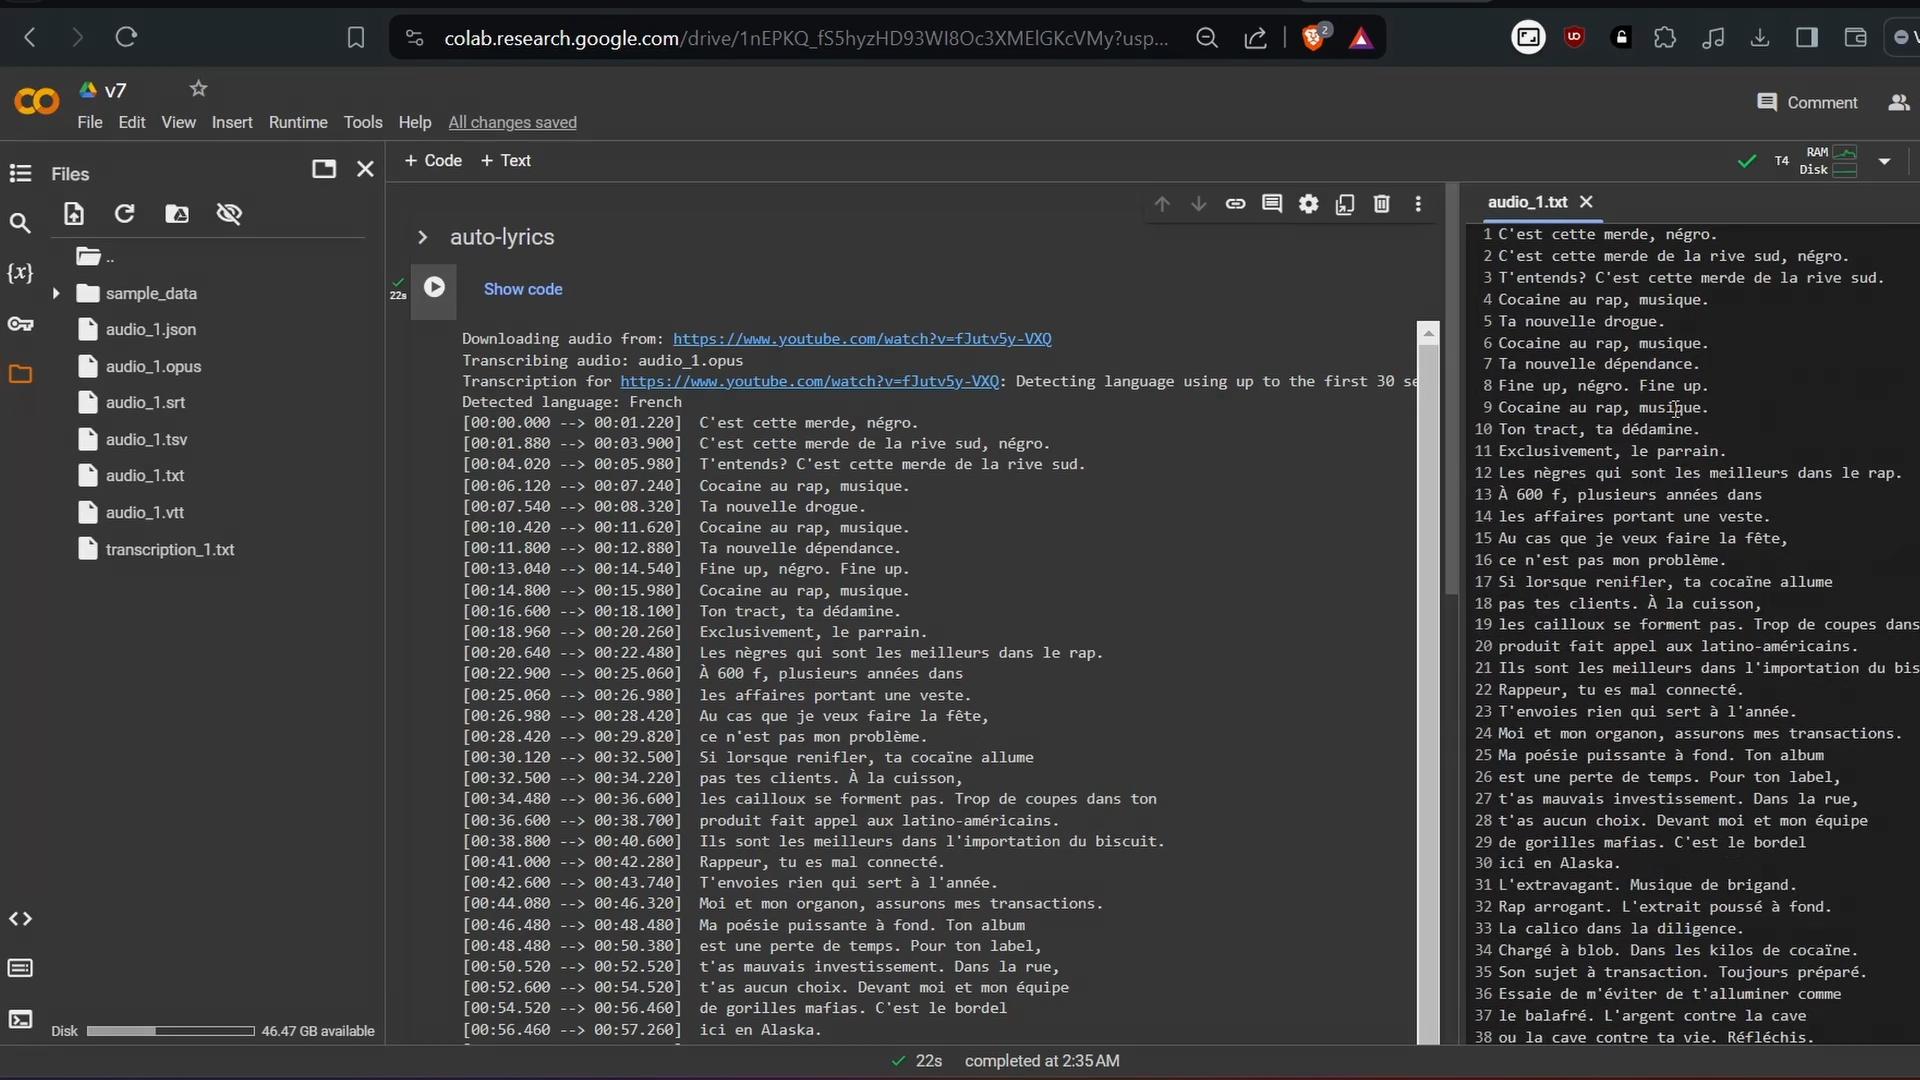Screen dimensions: 1920x1080
Task: Expand the auto-lyrics section header
Action: 422,236
